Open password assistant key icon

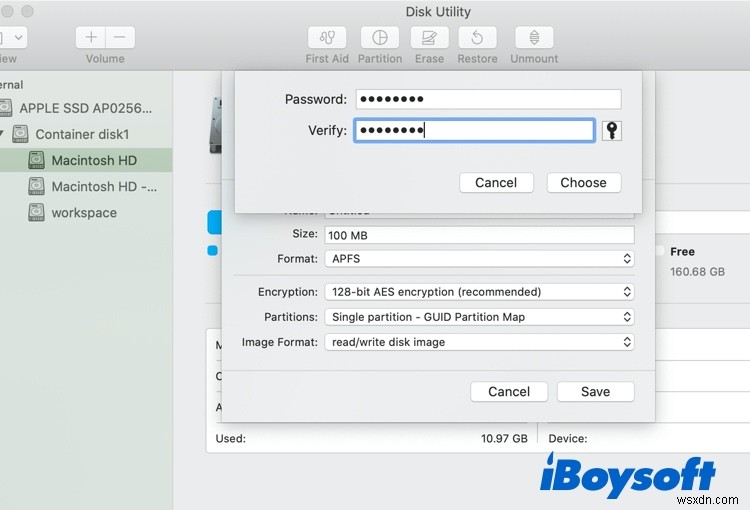click(612, 130)
